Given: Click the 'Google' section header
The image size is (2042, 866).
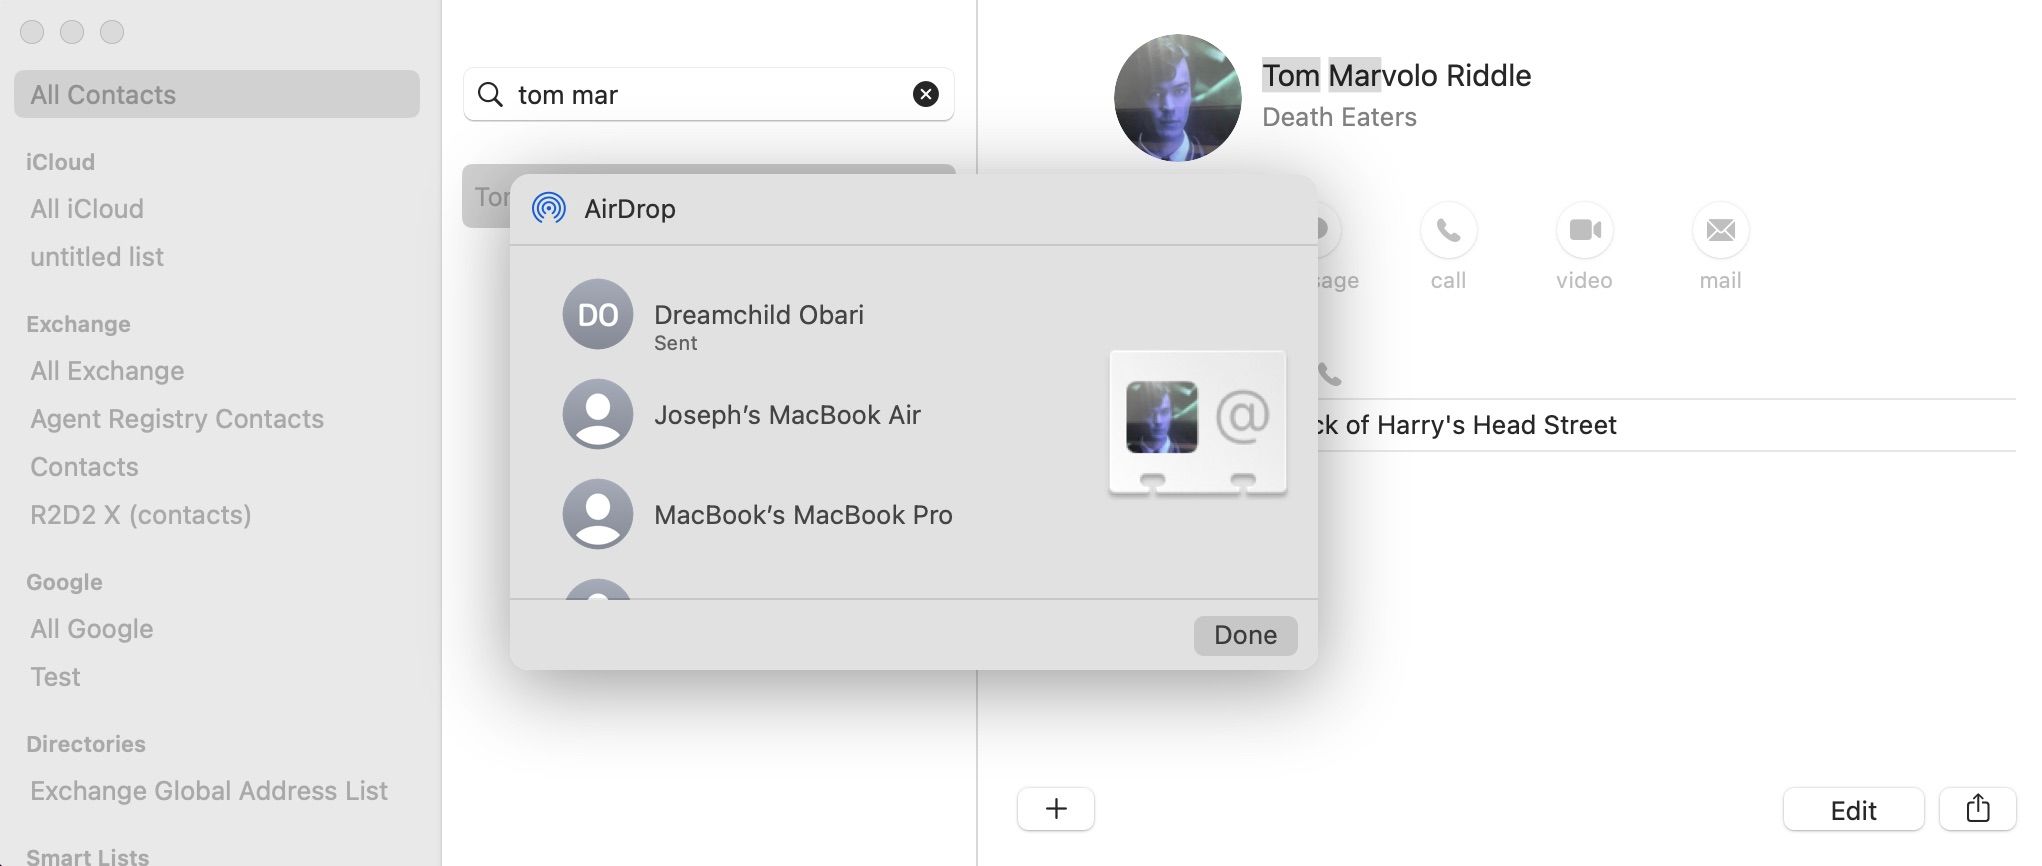Looking at the screenshot, I should point(64,581).
